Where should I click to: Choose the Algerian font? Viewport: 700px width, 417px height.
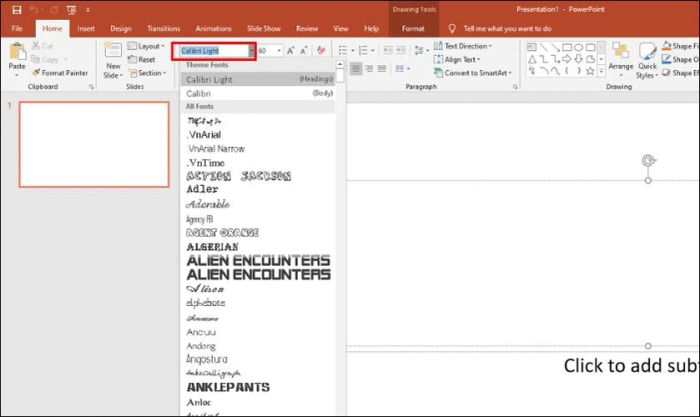(x=212, y=247)
